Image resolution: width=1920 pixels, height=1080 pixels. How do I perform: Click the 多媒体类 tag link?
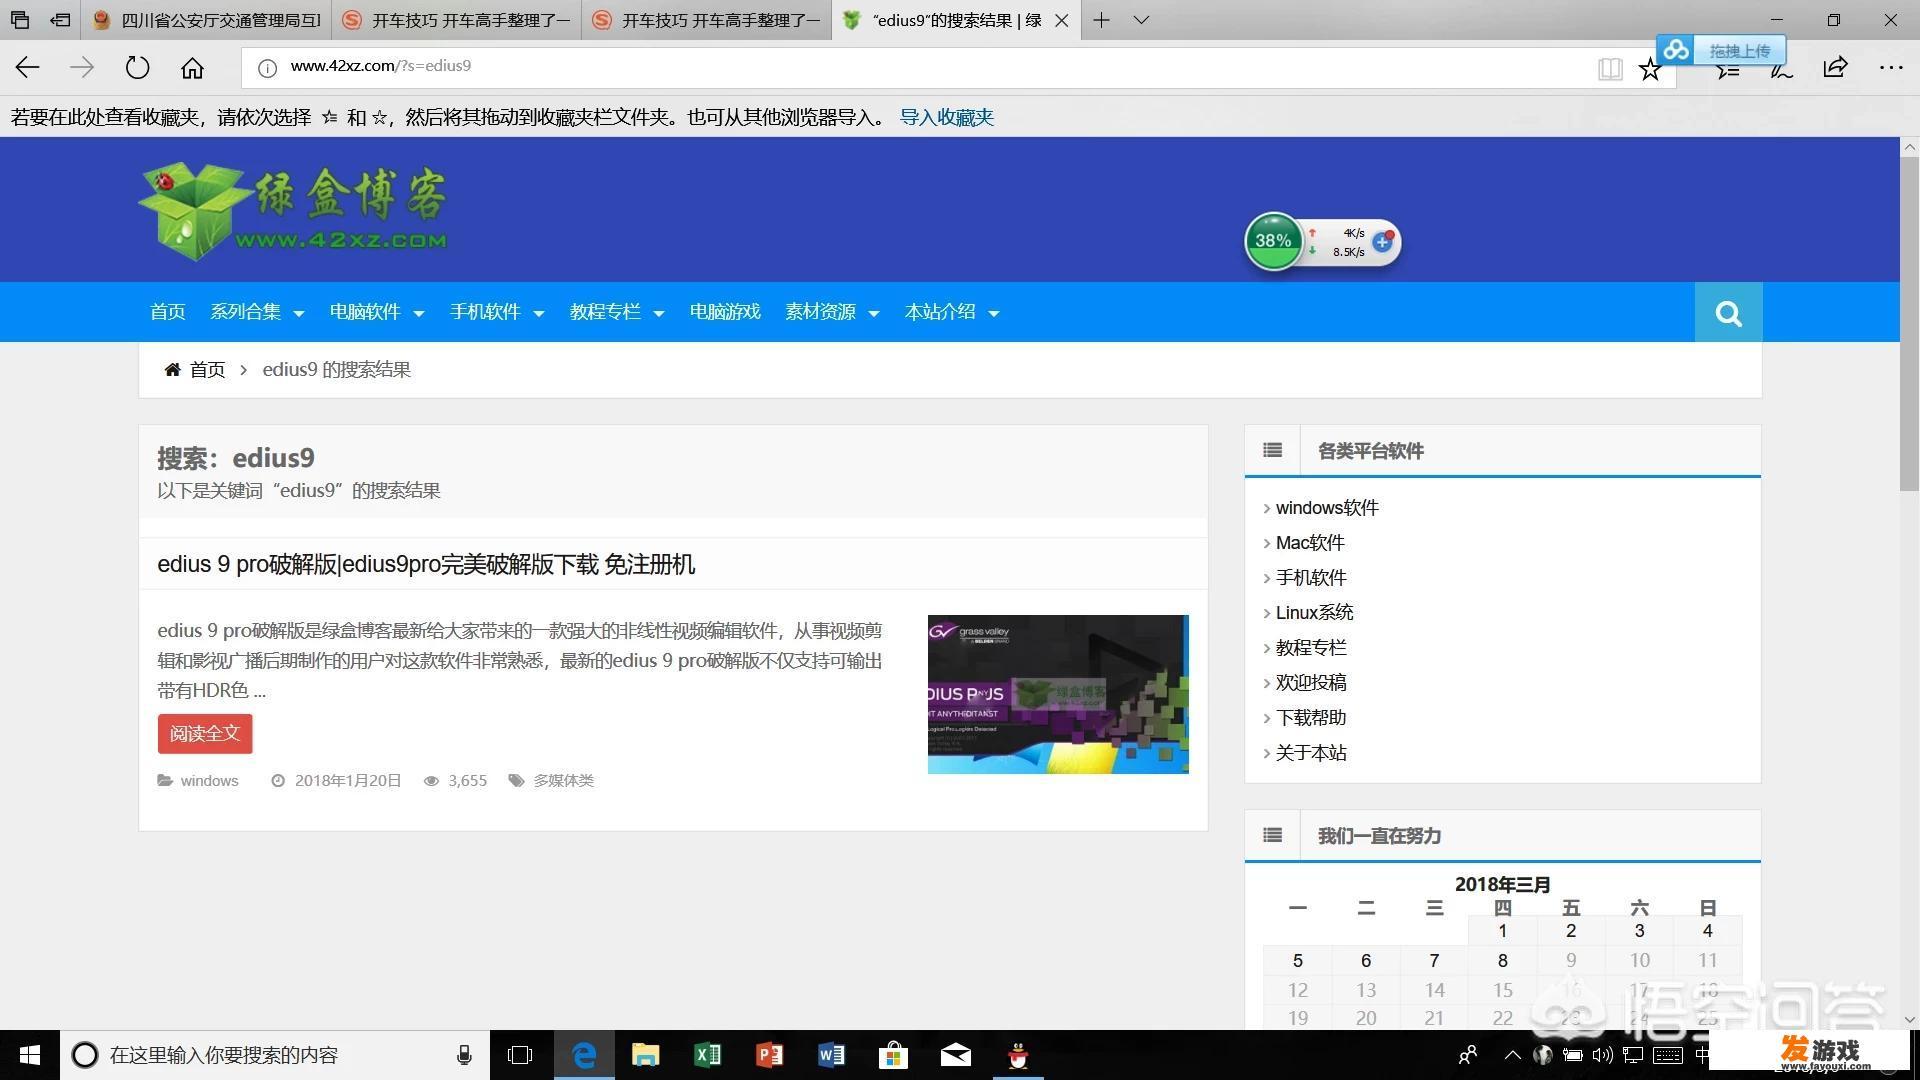click(x=563, y=780)
